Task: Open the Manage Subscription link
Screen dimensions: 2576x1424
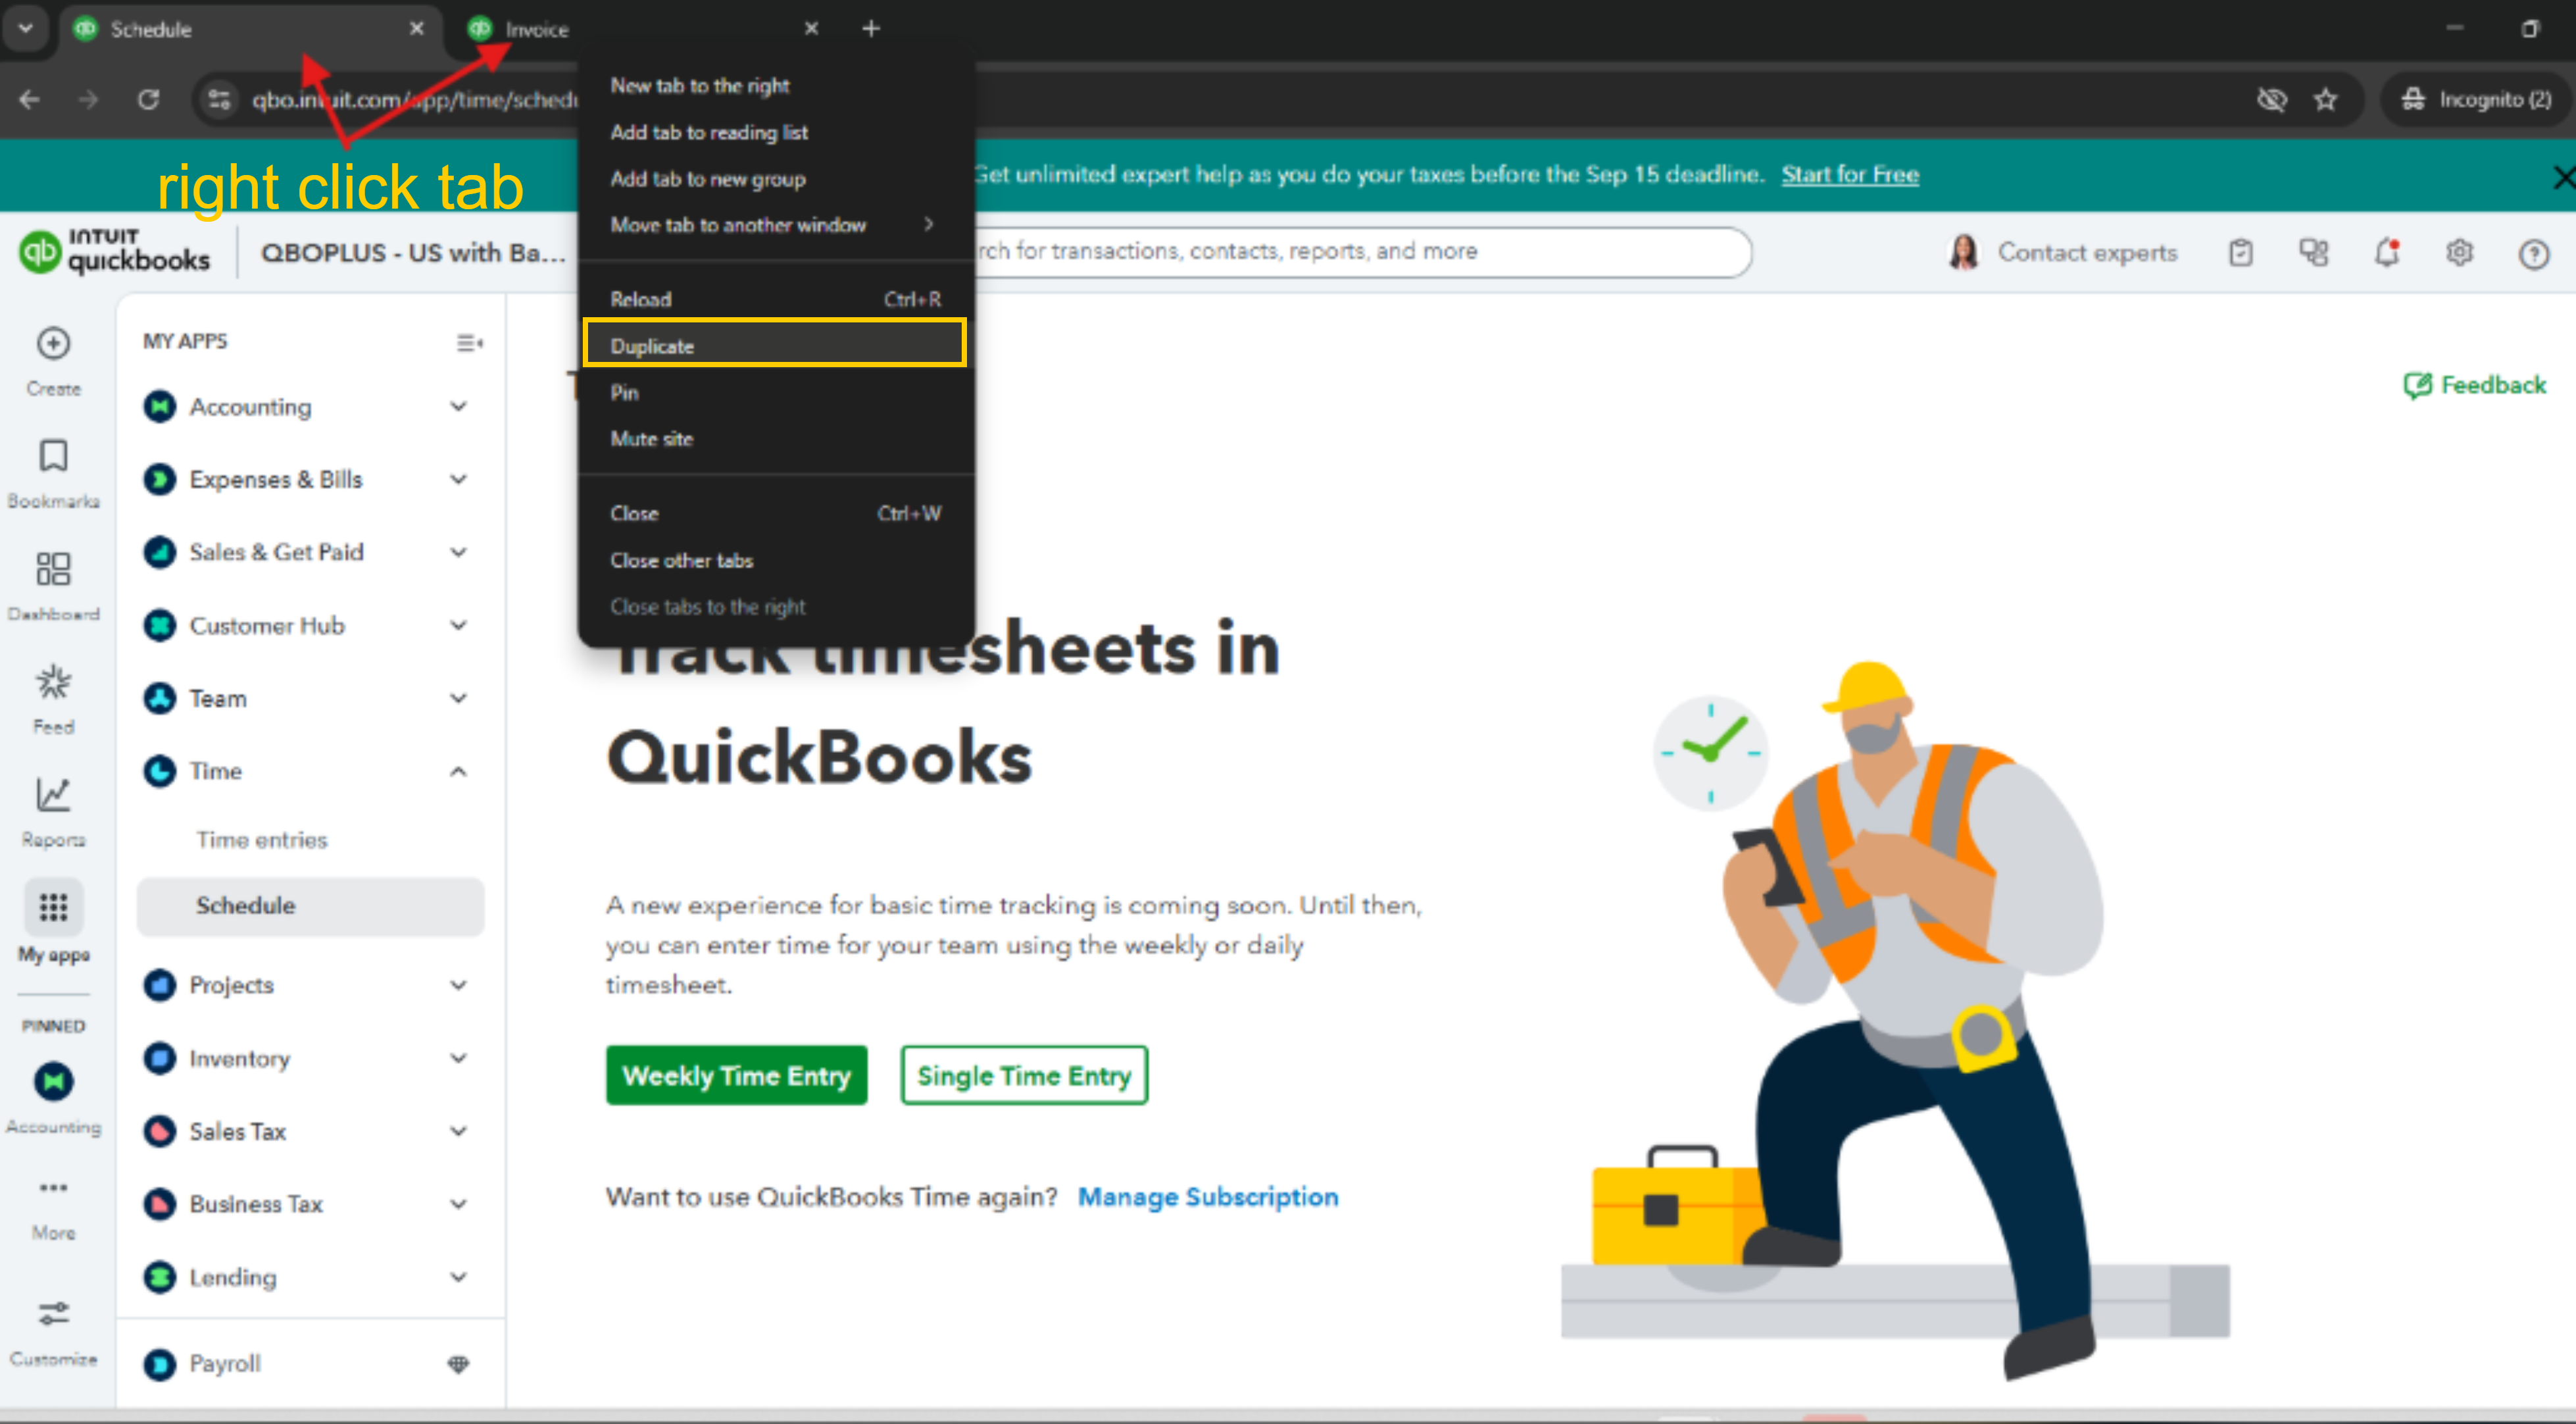Action: (x=1207, y=1197)
